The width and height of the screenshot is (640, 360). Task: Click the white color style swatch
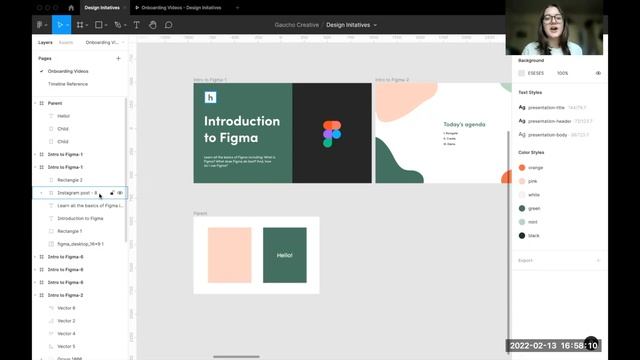(522, 195)
